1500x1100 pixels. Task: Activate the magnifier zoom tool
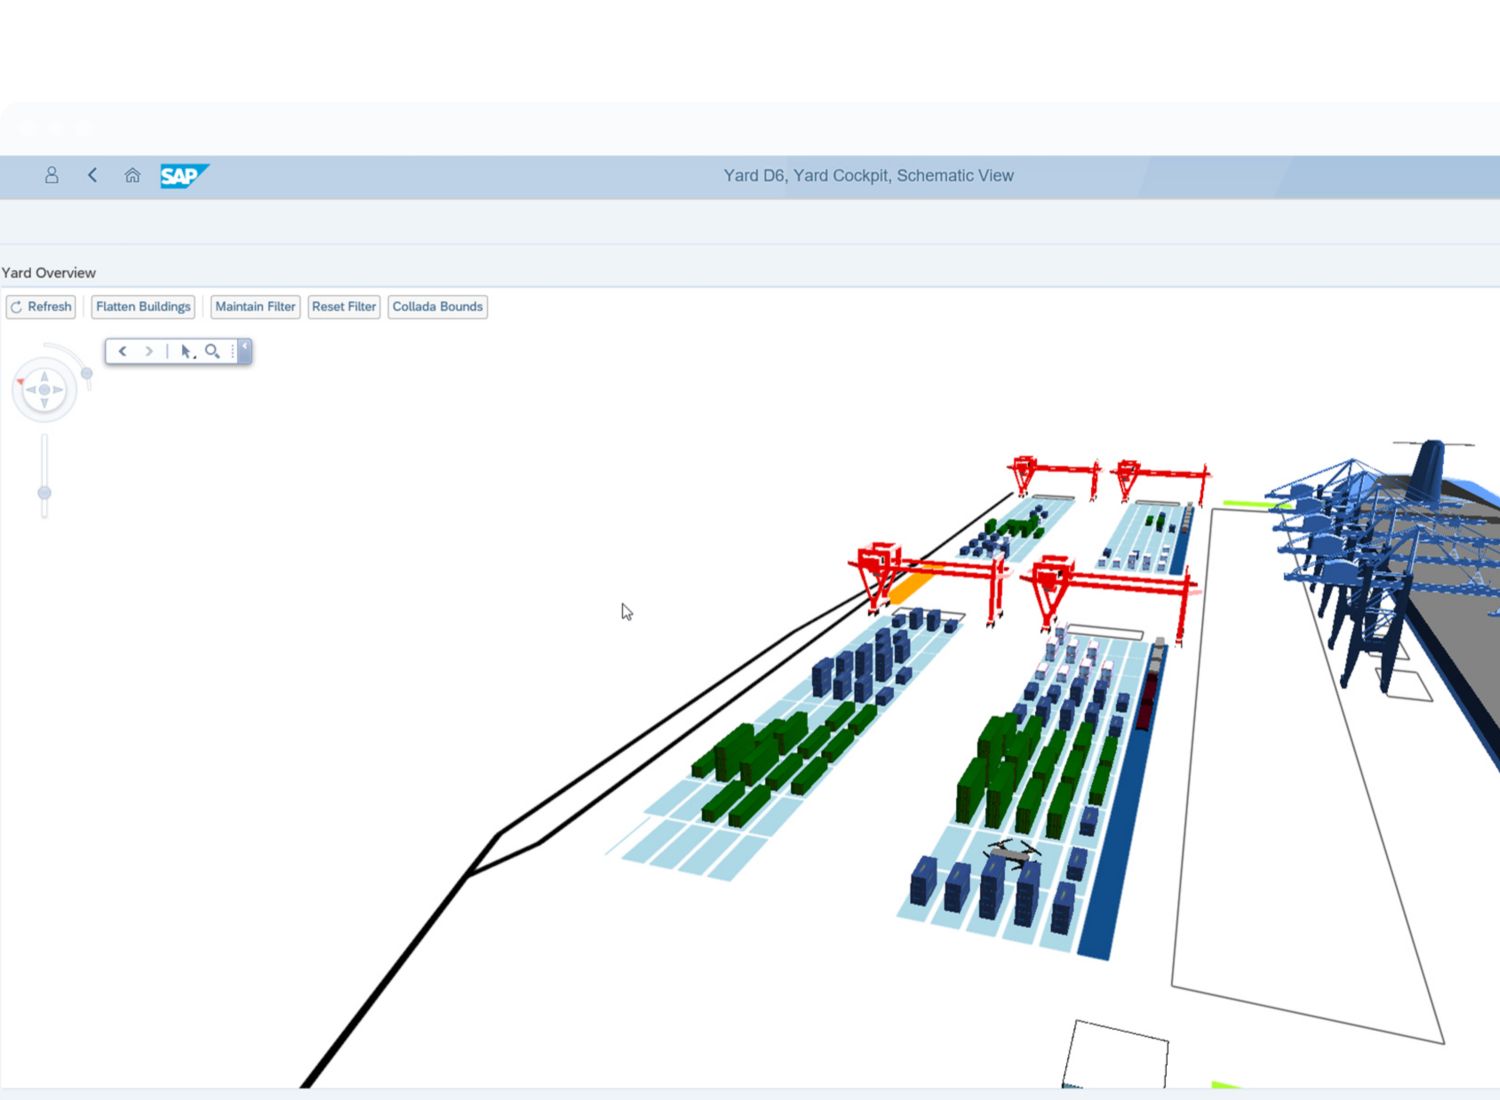212,351
